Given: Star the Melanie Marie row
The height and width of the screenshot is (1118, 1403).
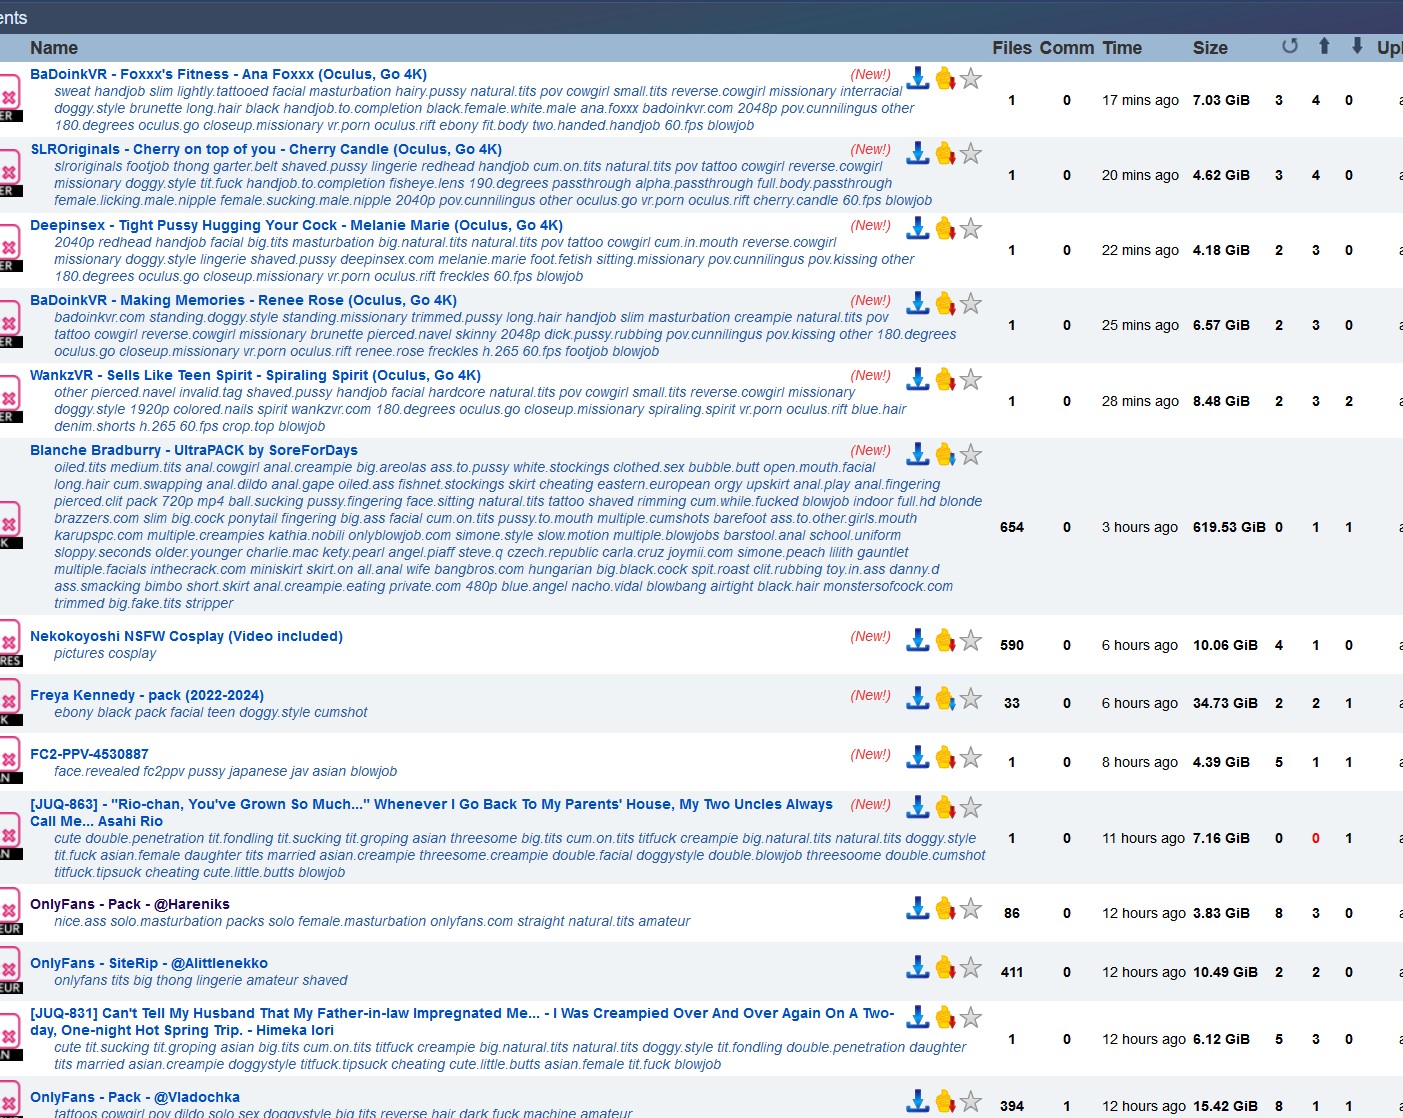Looking at the screenshot, I should [971, 229].
